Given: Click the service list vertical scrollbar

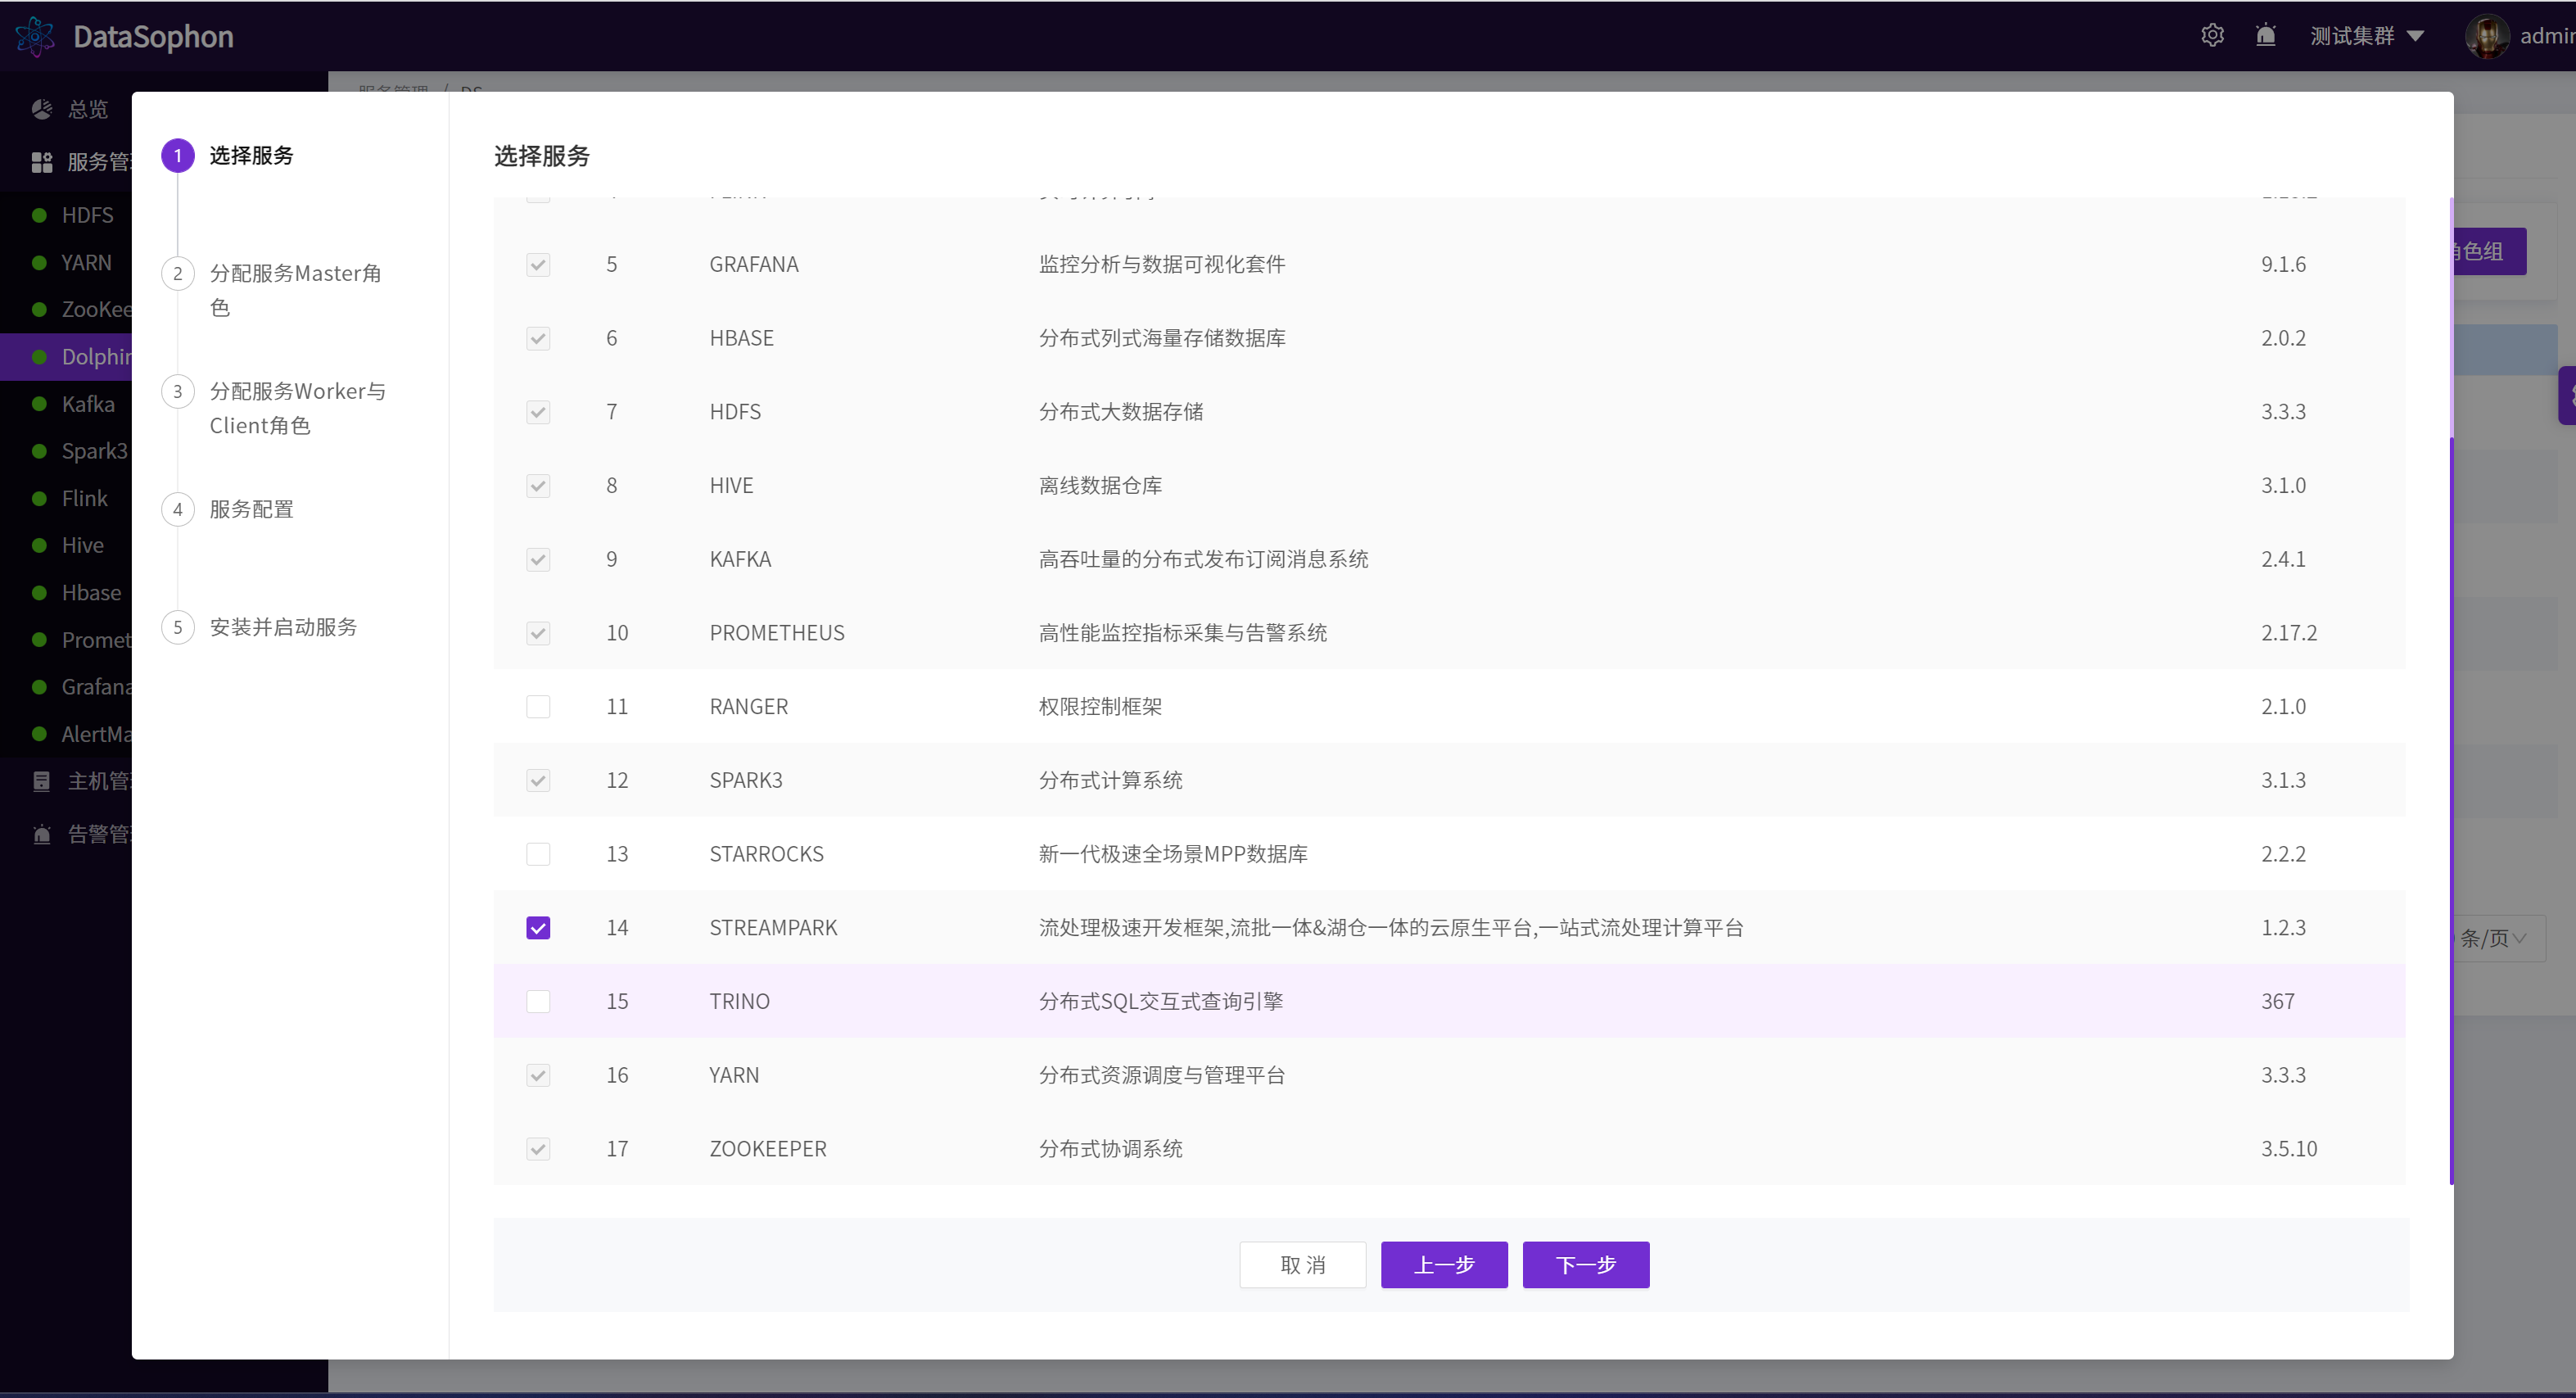Looking at the screenshot, I should coord(2451,810).
